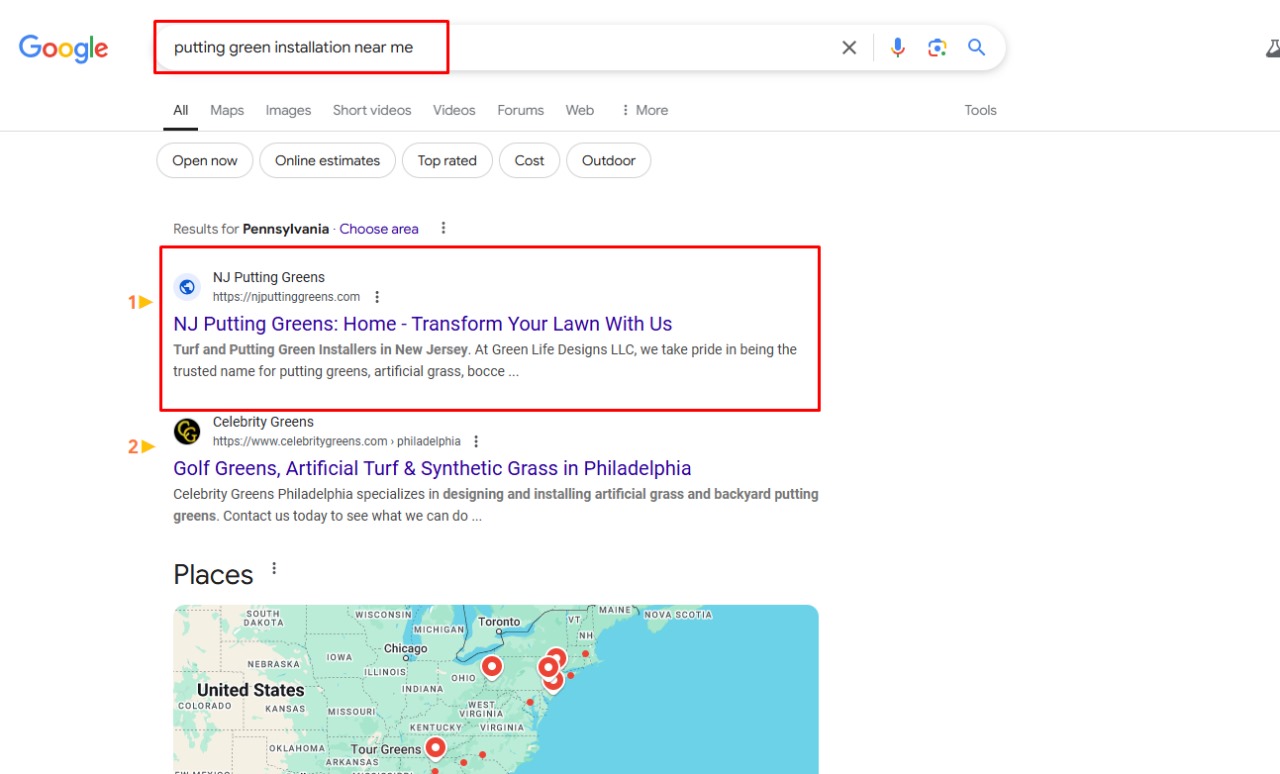This screenshot has width=1280, height=774.
Task: Click the map pin near Ohio
Action: point(491,666)
